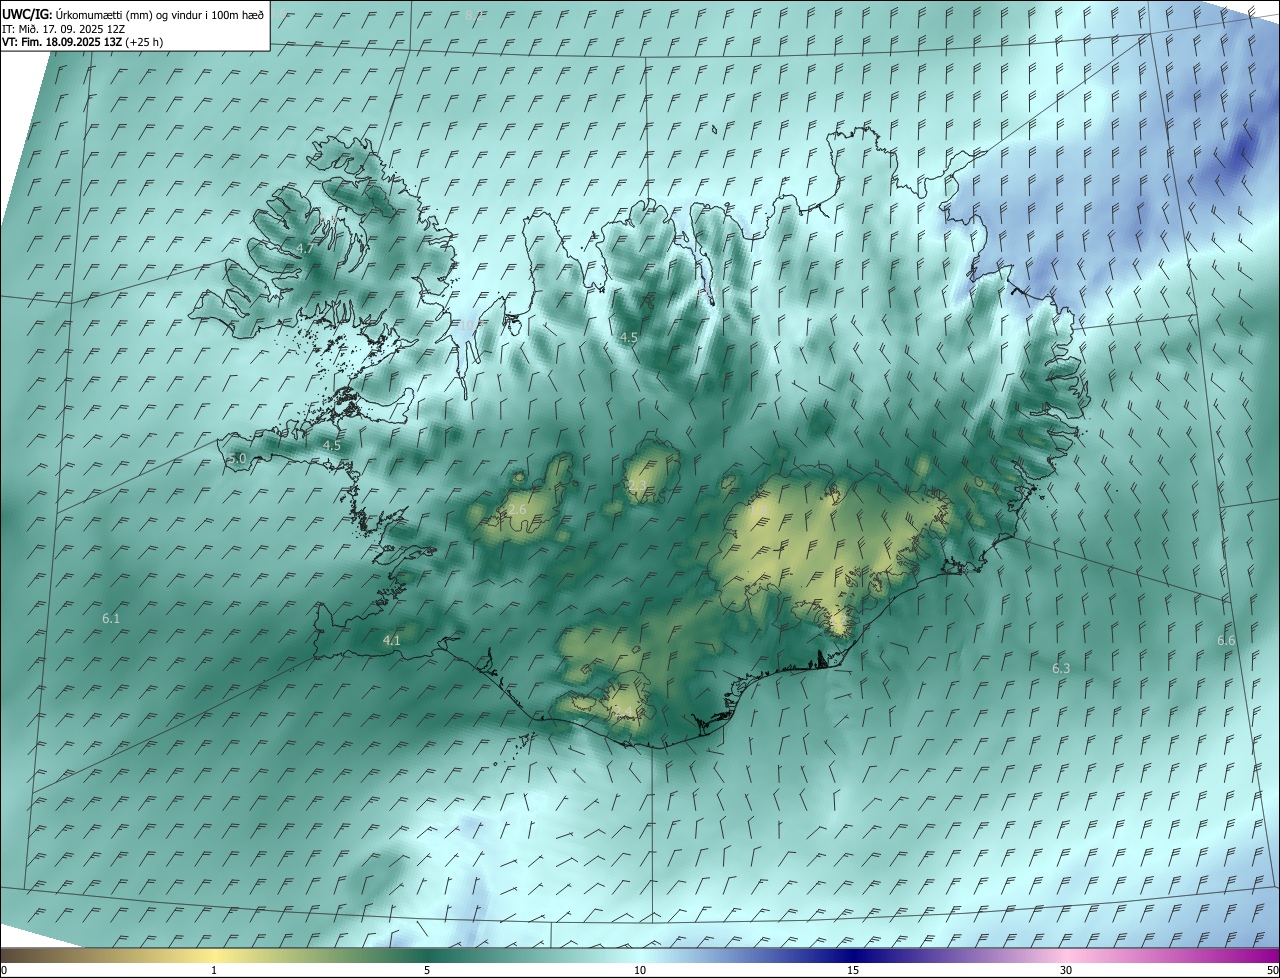Click the '5' tick on the color scale
Screen dimensions: 1280x978
(427, 970)
